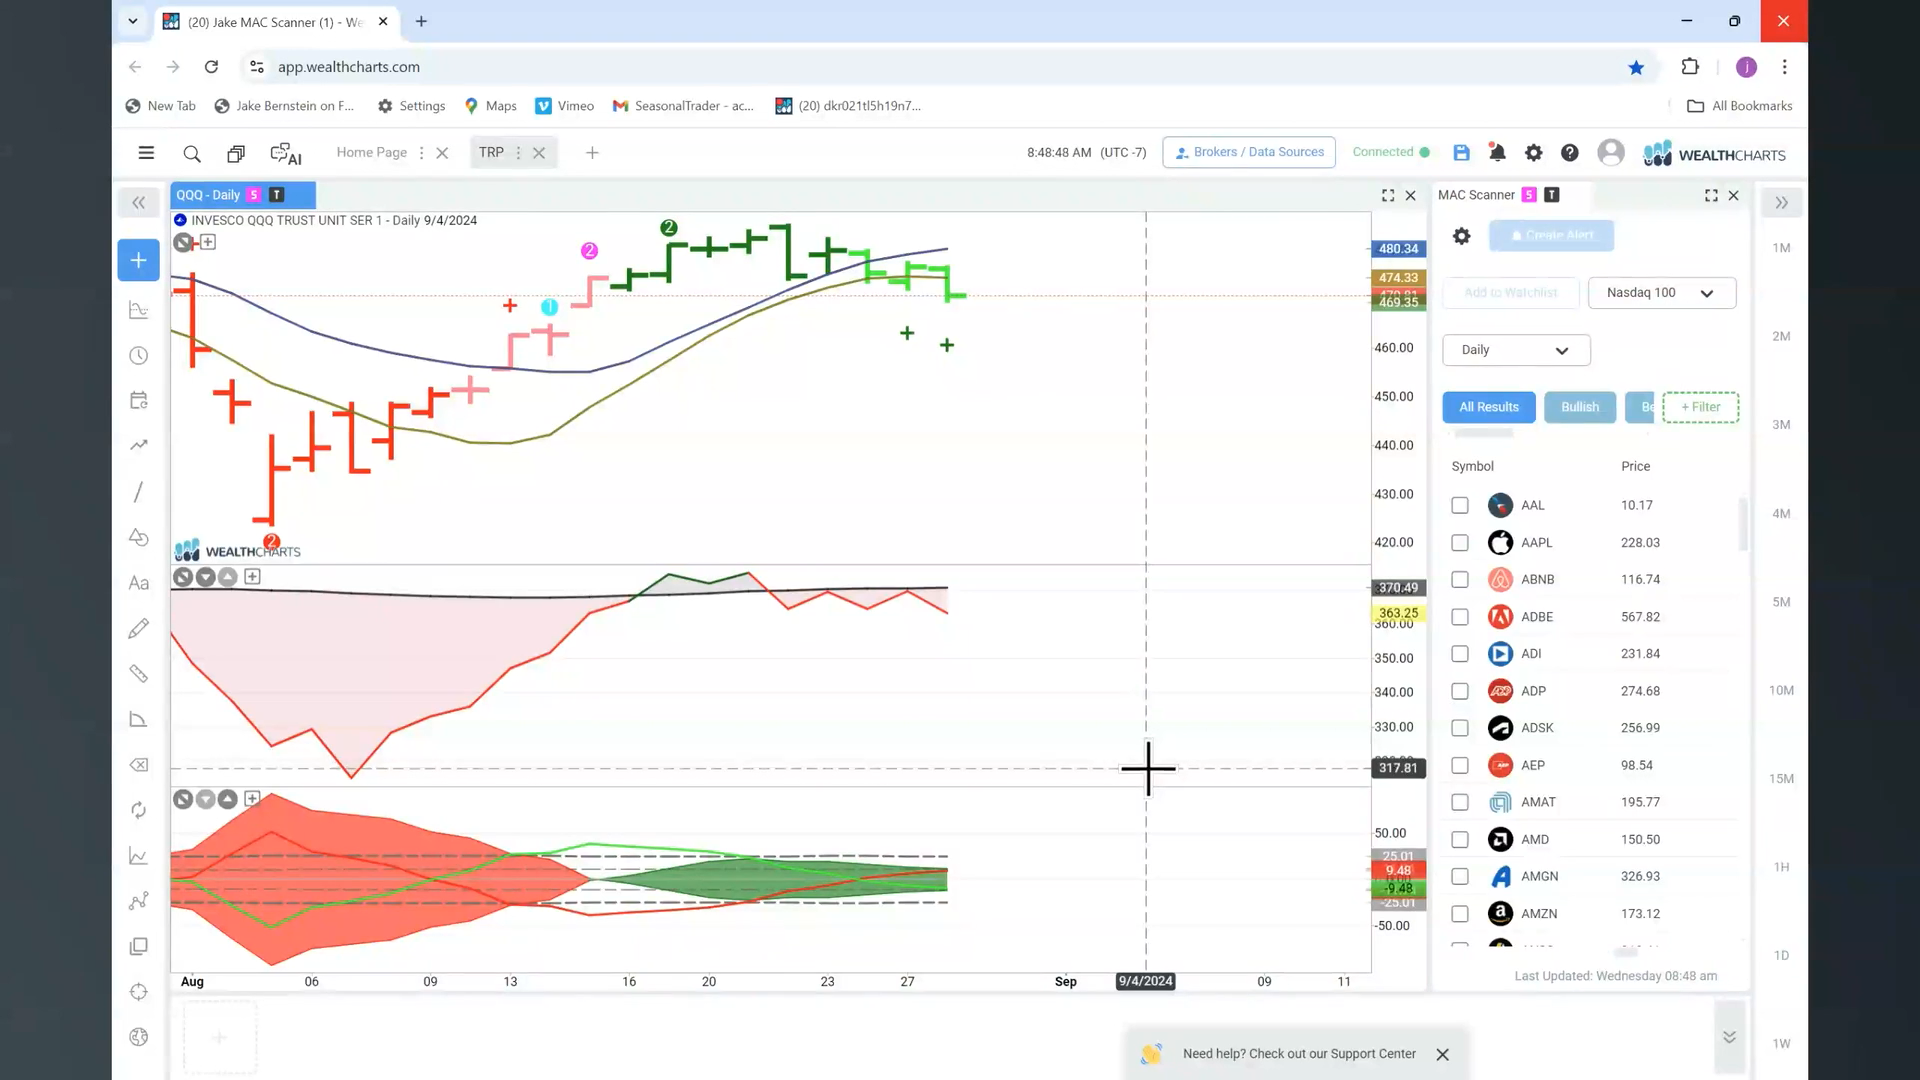This screenshot has height=1080, width=1920.
Task: Bookmark star in address bar
Action: [1636, 67]
